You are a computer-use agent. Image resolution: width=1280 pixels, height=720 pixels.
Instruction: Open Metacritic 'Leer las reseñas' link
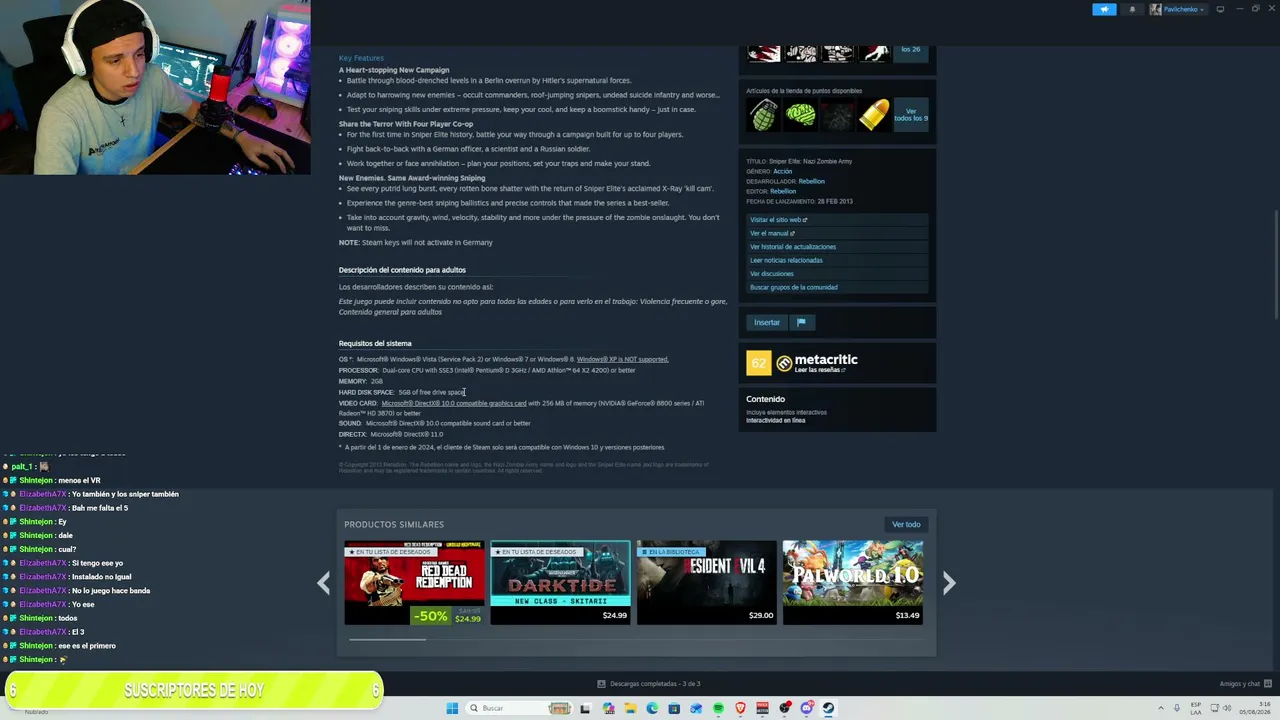820,370
